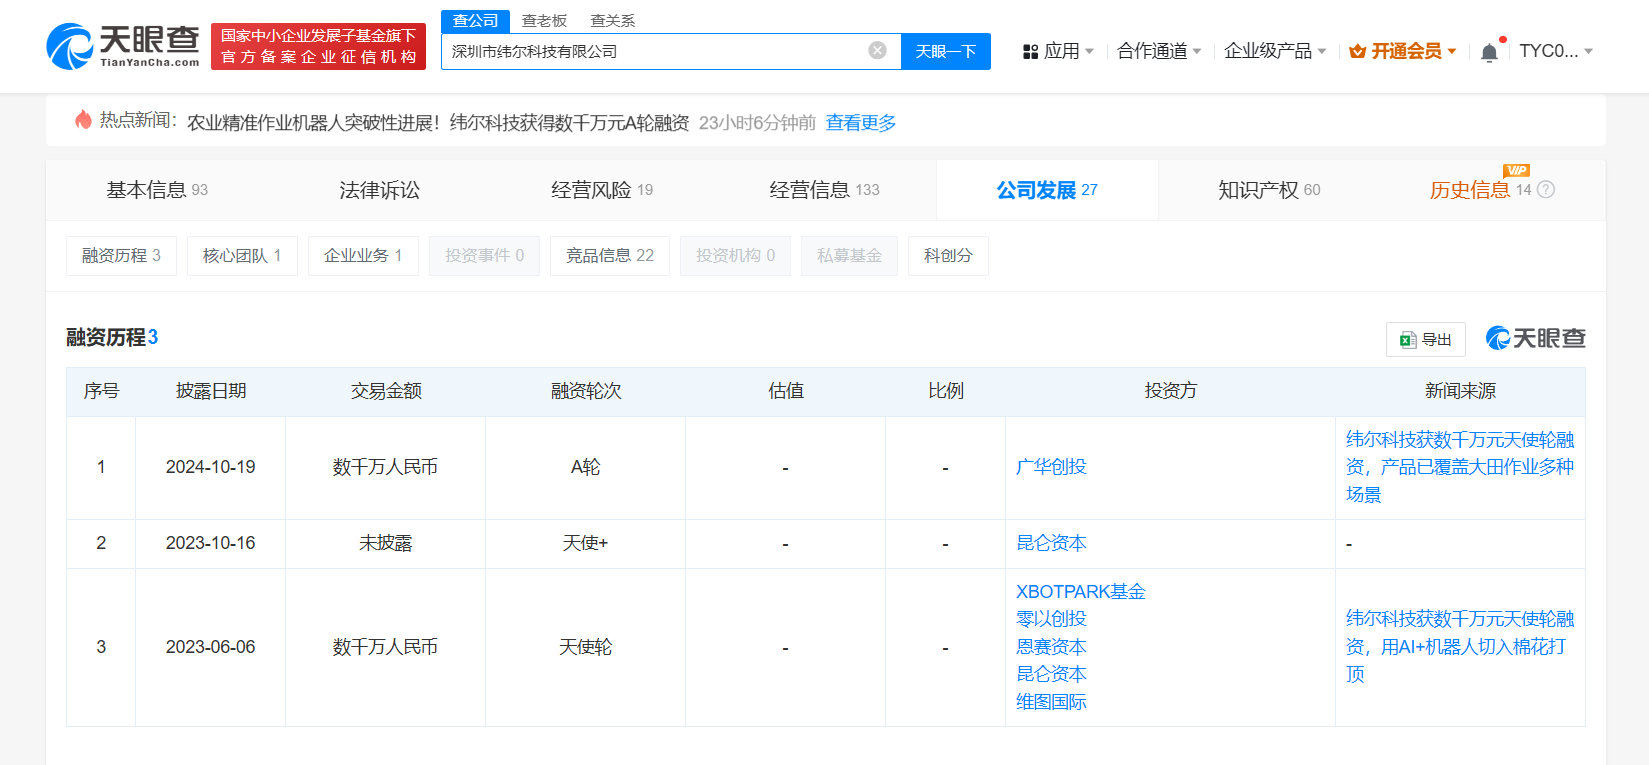Click the 披露日期 column header
1649x765 pixels.
[x=211, y=391]
